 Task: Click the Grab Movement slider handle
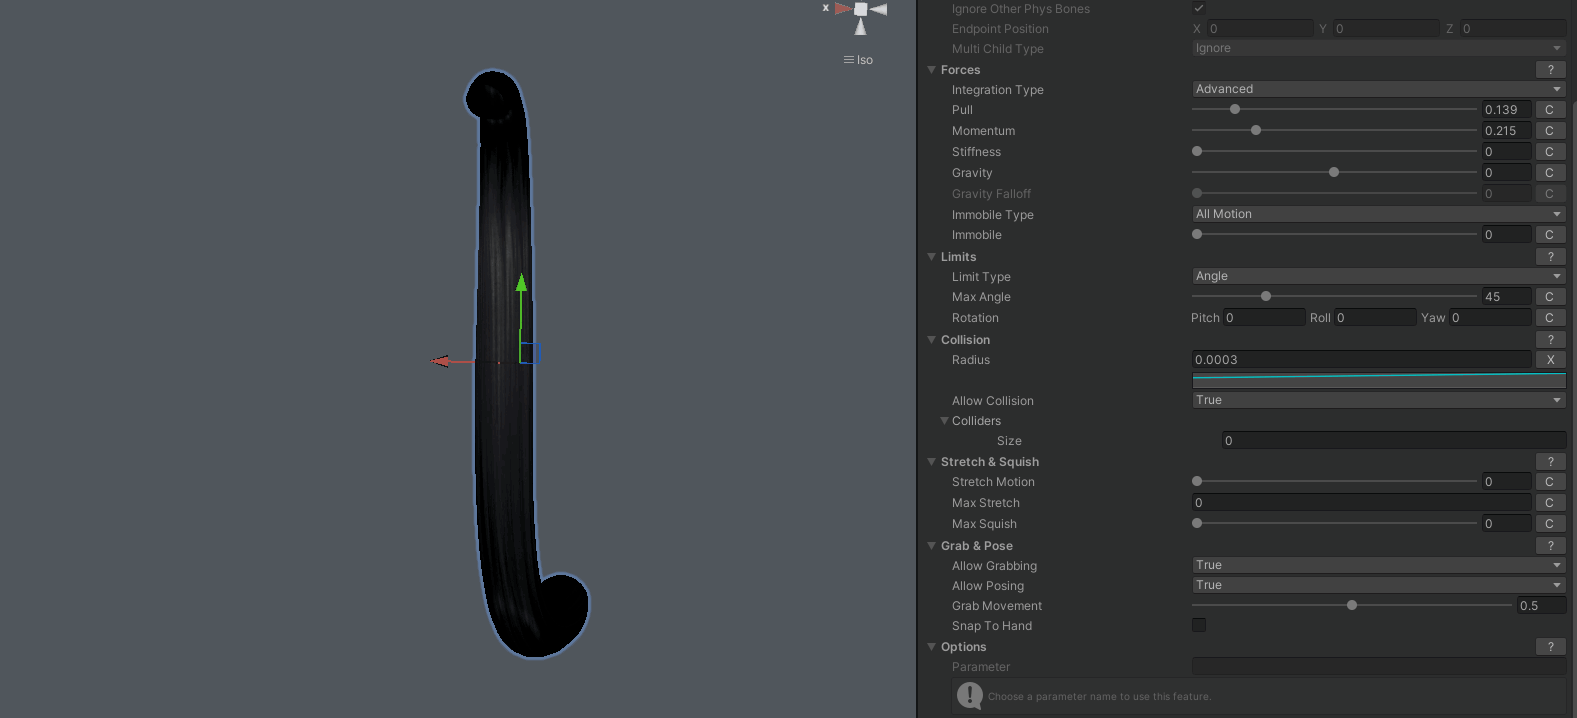pyautogui.click(x=1352, y=605)
